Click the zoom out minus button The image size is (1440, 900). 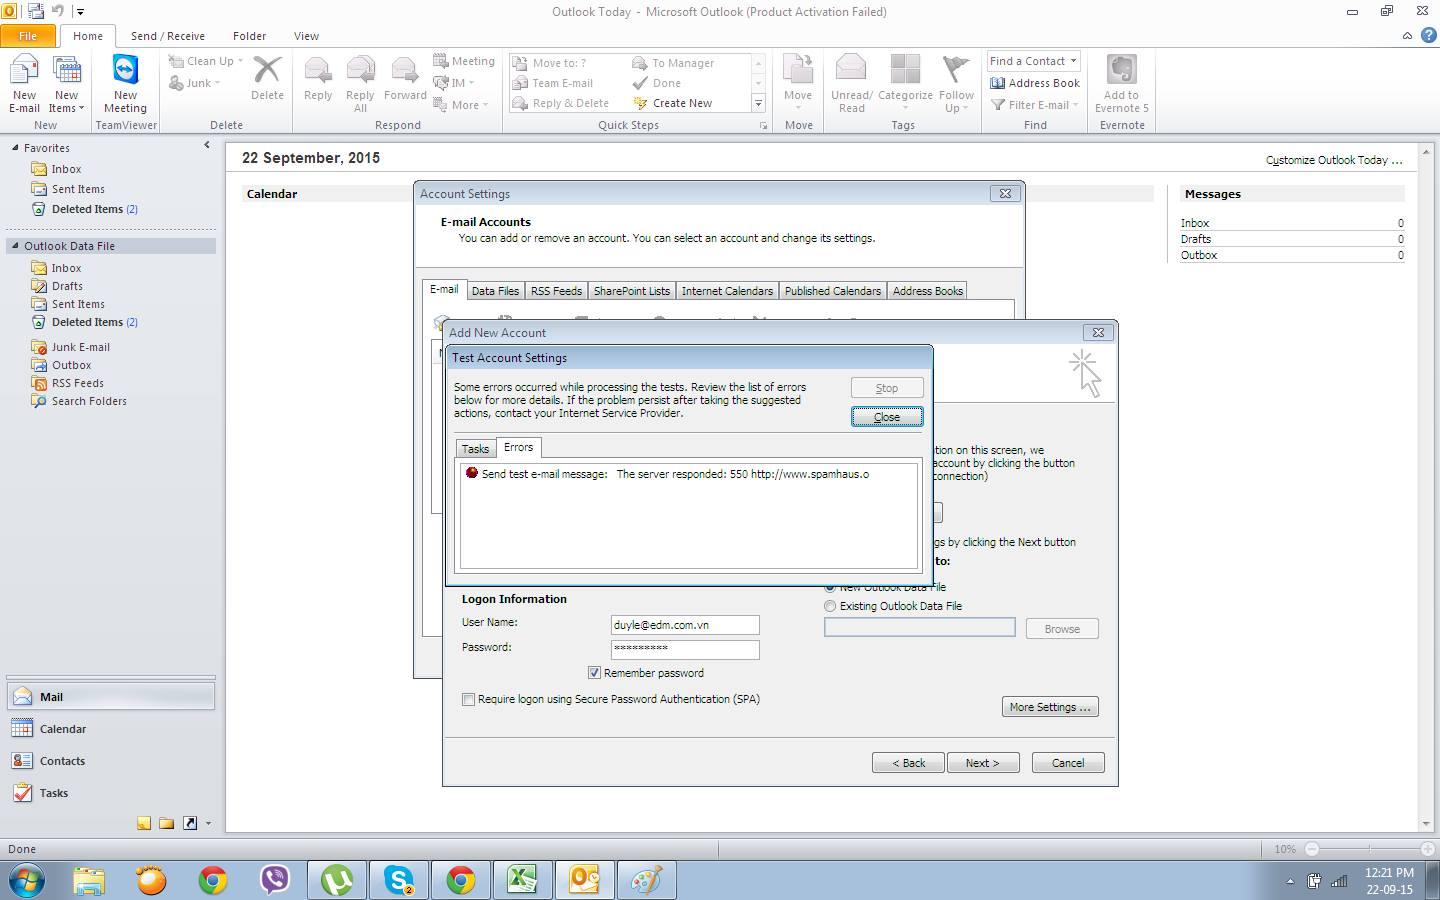[x=1312, y=849]
